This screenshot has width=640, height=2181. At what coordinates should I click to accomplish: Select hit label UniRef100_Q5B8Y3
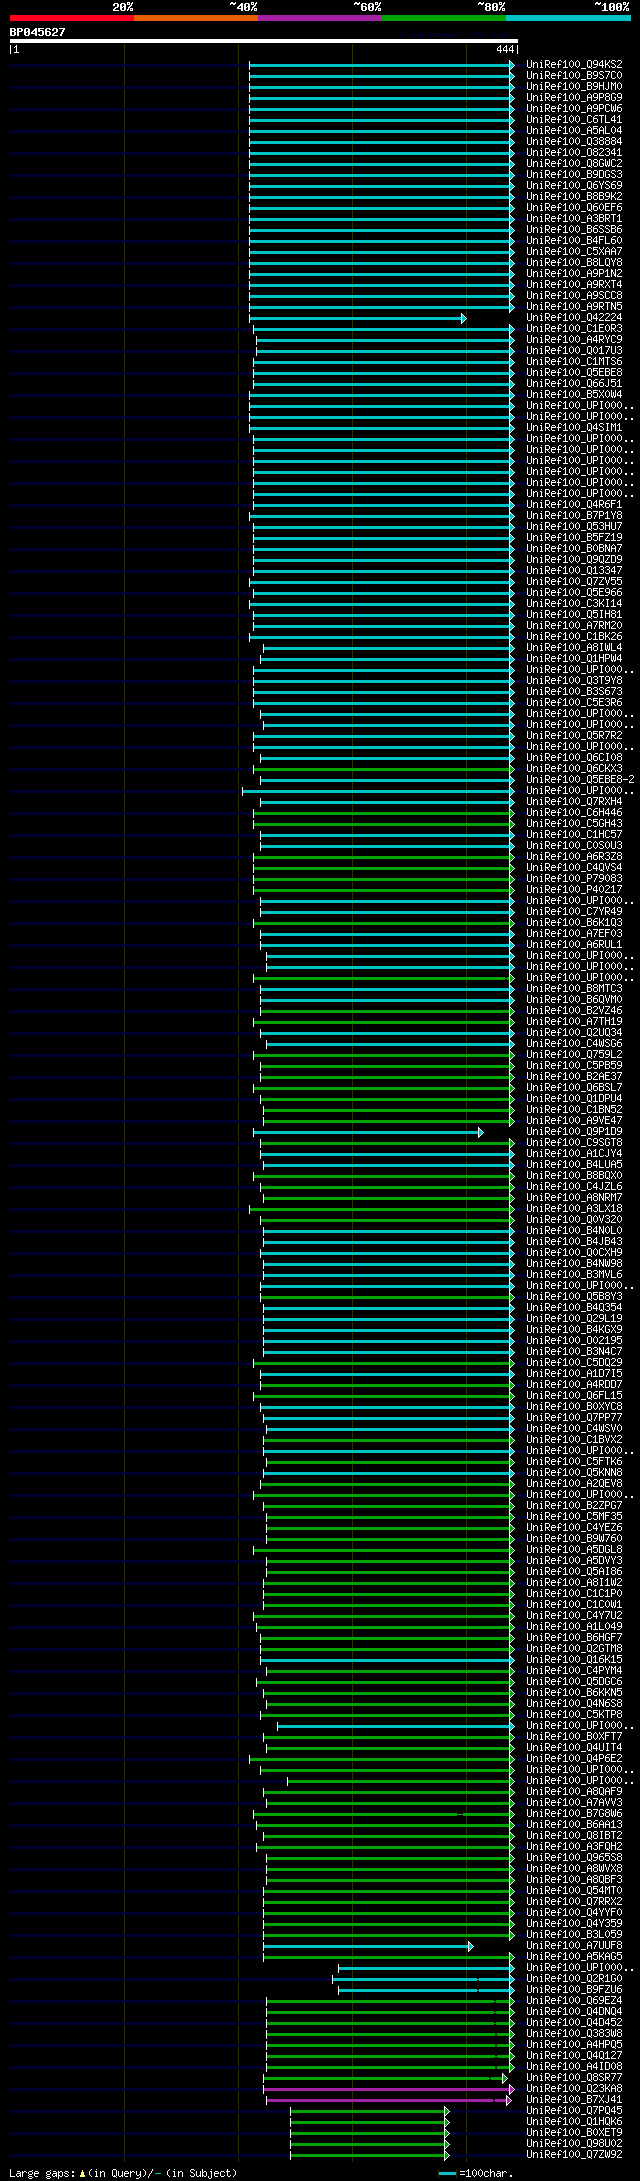pyautogui.click(x=574, y=1296)
